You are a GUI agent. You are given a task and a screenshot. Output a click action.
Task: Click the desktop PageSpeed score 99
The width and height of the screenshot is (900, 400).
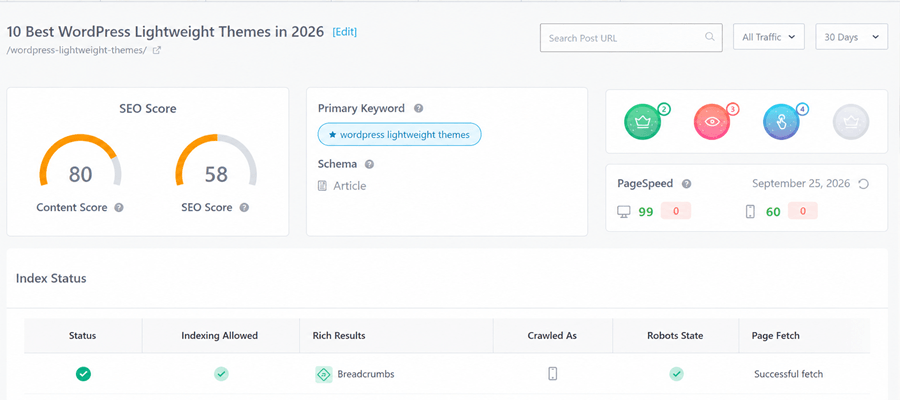[646, 212]
